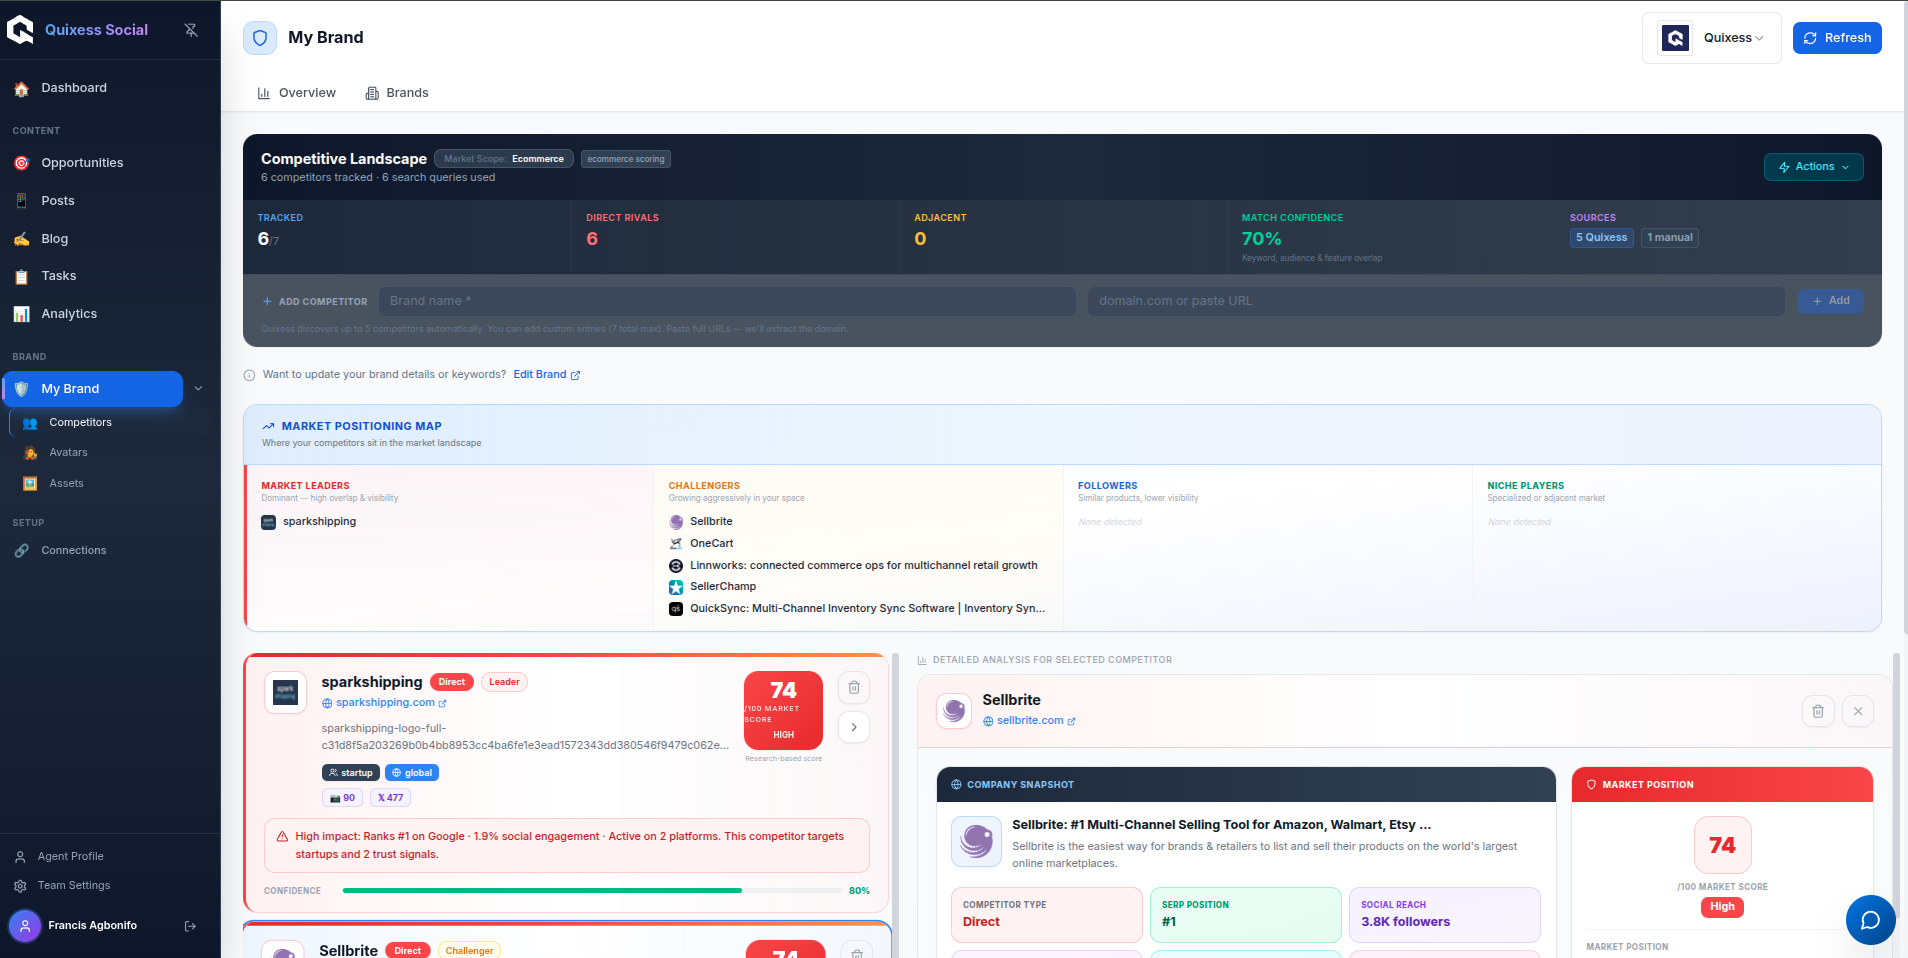Switch to the Overview tab

(297, 93)
